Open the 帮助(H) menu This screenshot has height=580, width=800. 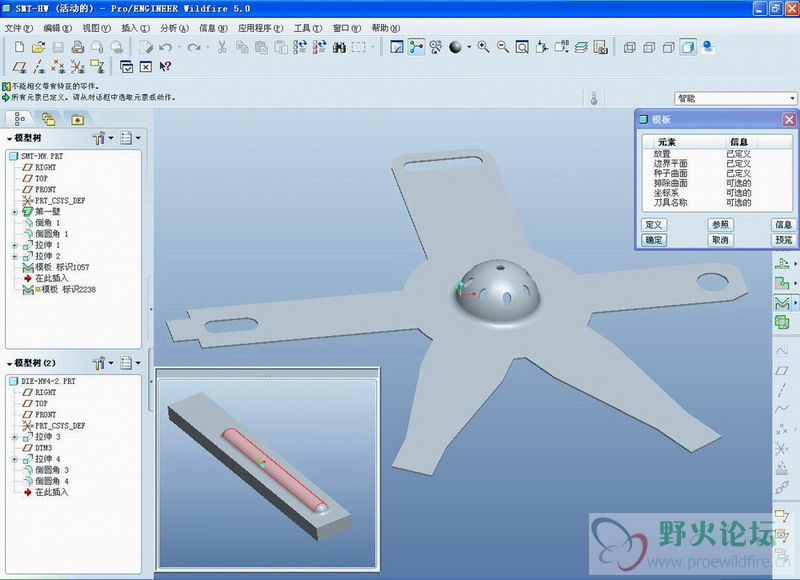386,28
